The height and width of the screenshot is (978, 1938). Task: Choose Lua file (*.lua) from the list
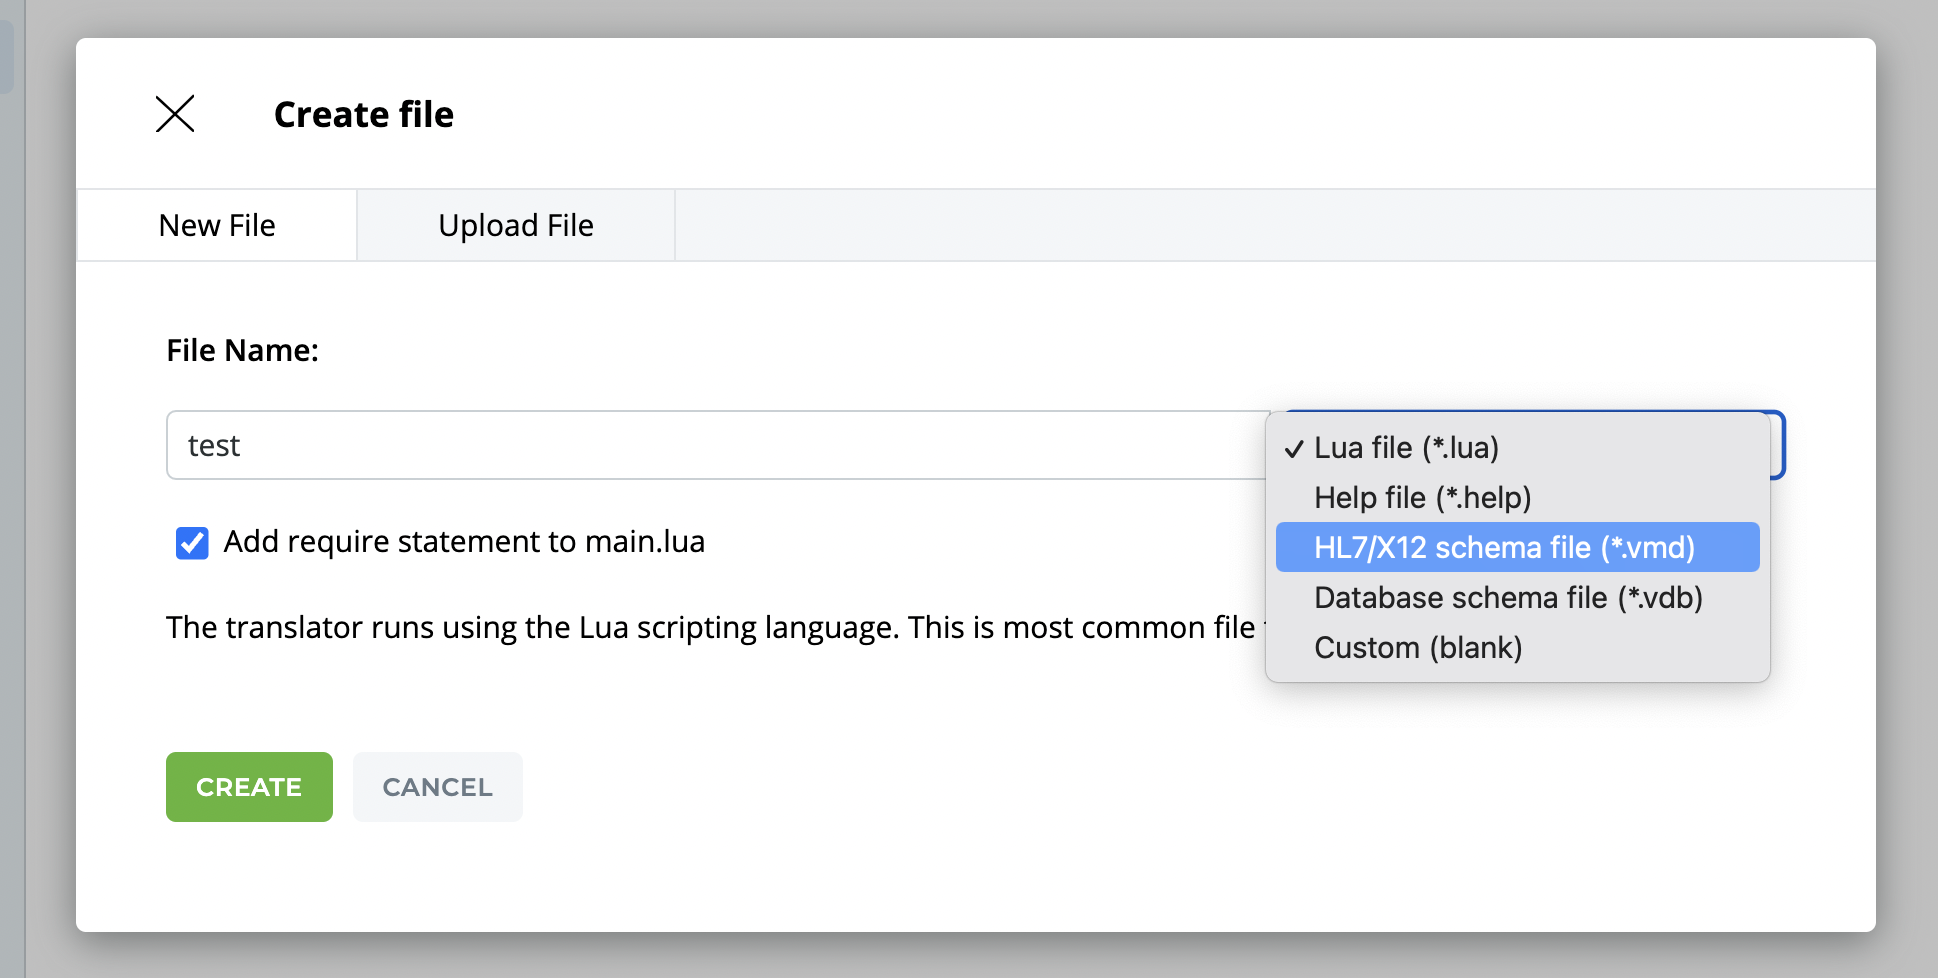pyautogui.click(x=1406, y=448)
